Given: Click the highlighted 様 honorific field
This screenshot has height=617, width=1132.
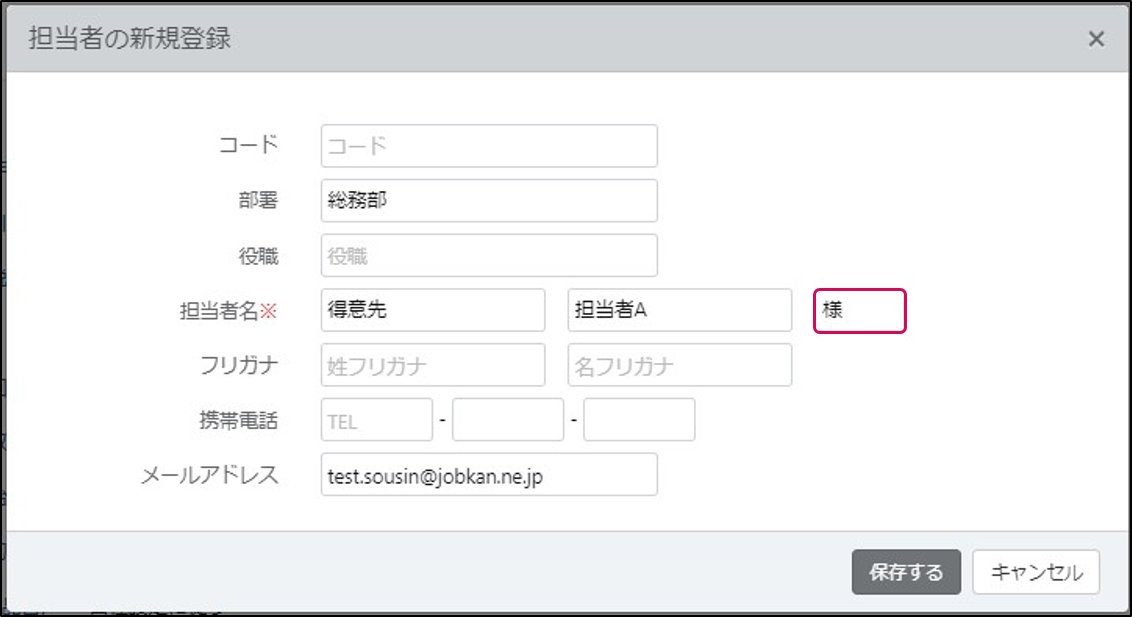Looking at the screenshot, I should 860,310.
